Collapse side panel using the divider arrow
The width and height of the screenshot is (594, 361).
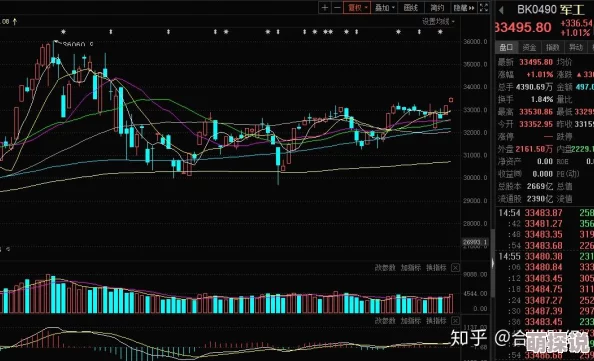(492, 263)
